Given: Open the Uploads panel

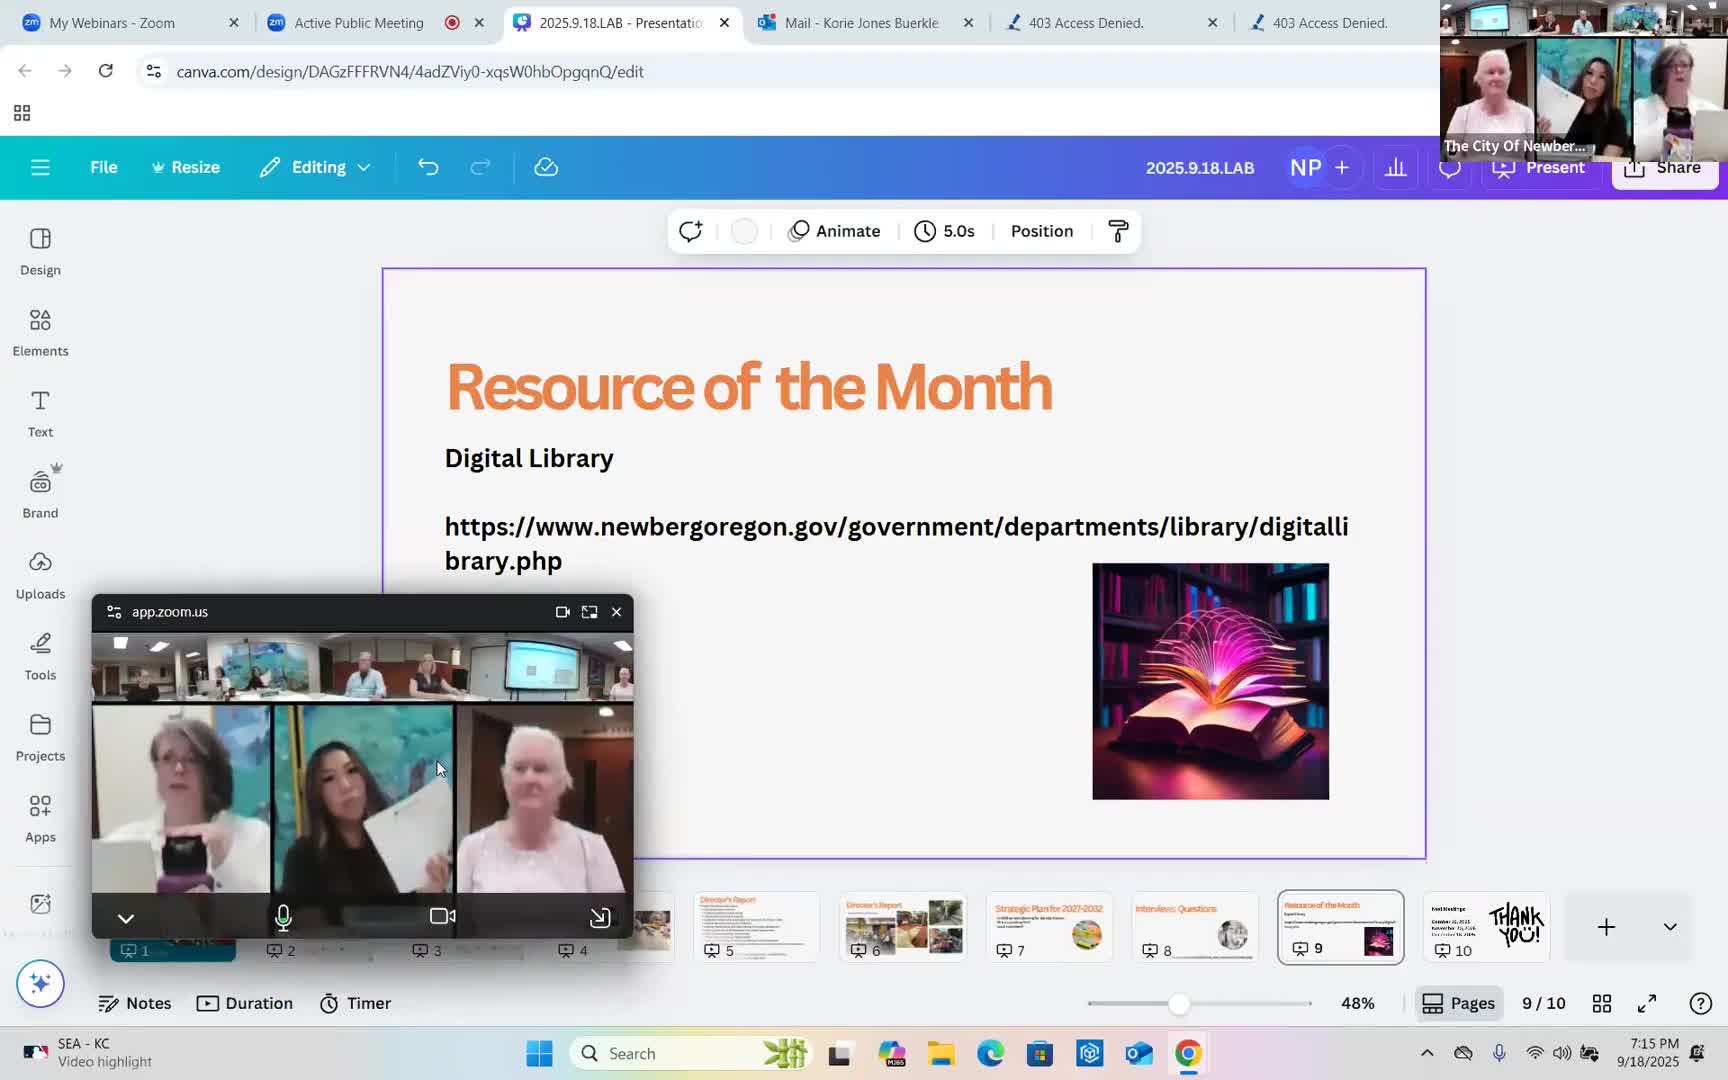Looking at the screenshot, I should pyautogui.click(x=40, y=575).
